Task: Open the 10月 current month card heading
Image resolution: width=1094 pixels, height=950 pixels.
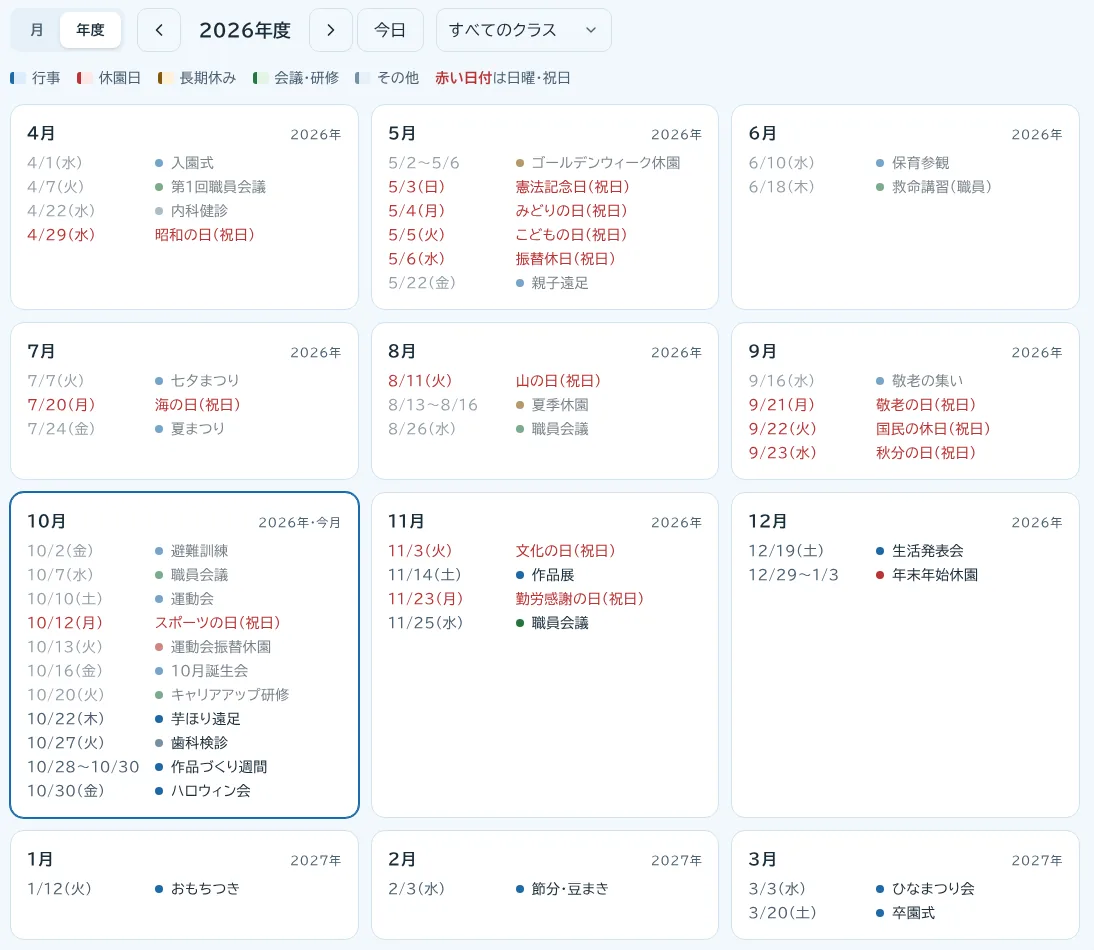Action: [x=47, y=522]
